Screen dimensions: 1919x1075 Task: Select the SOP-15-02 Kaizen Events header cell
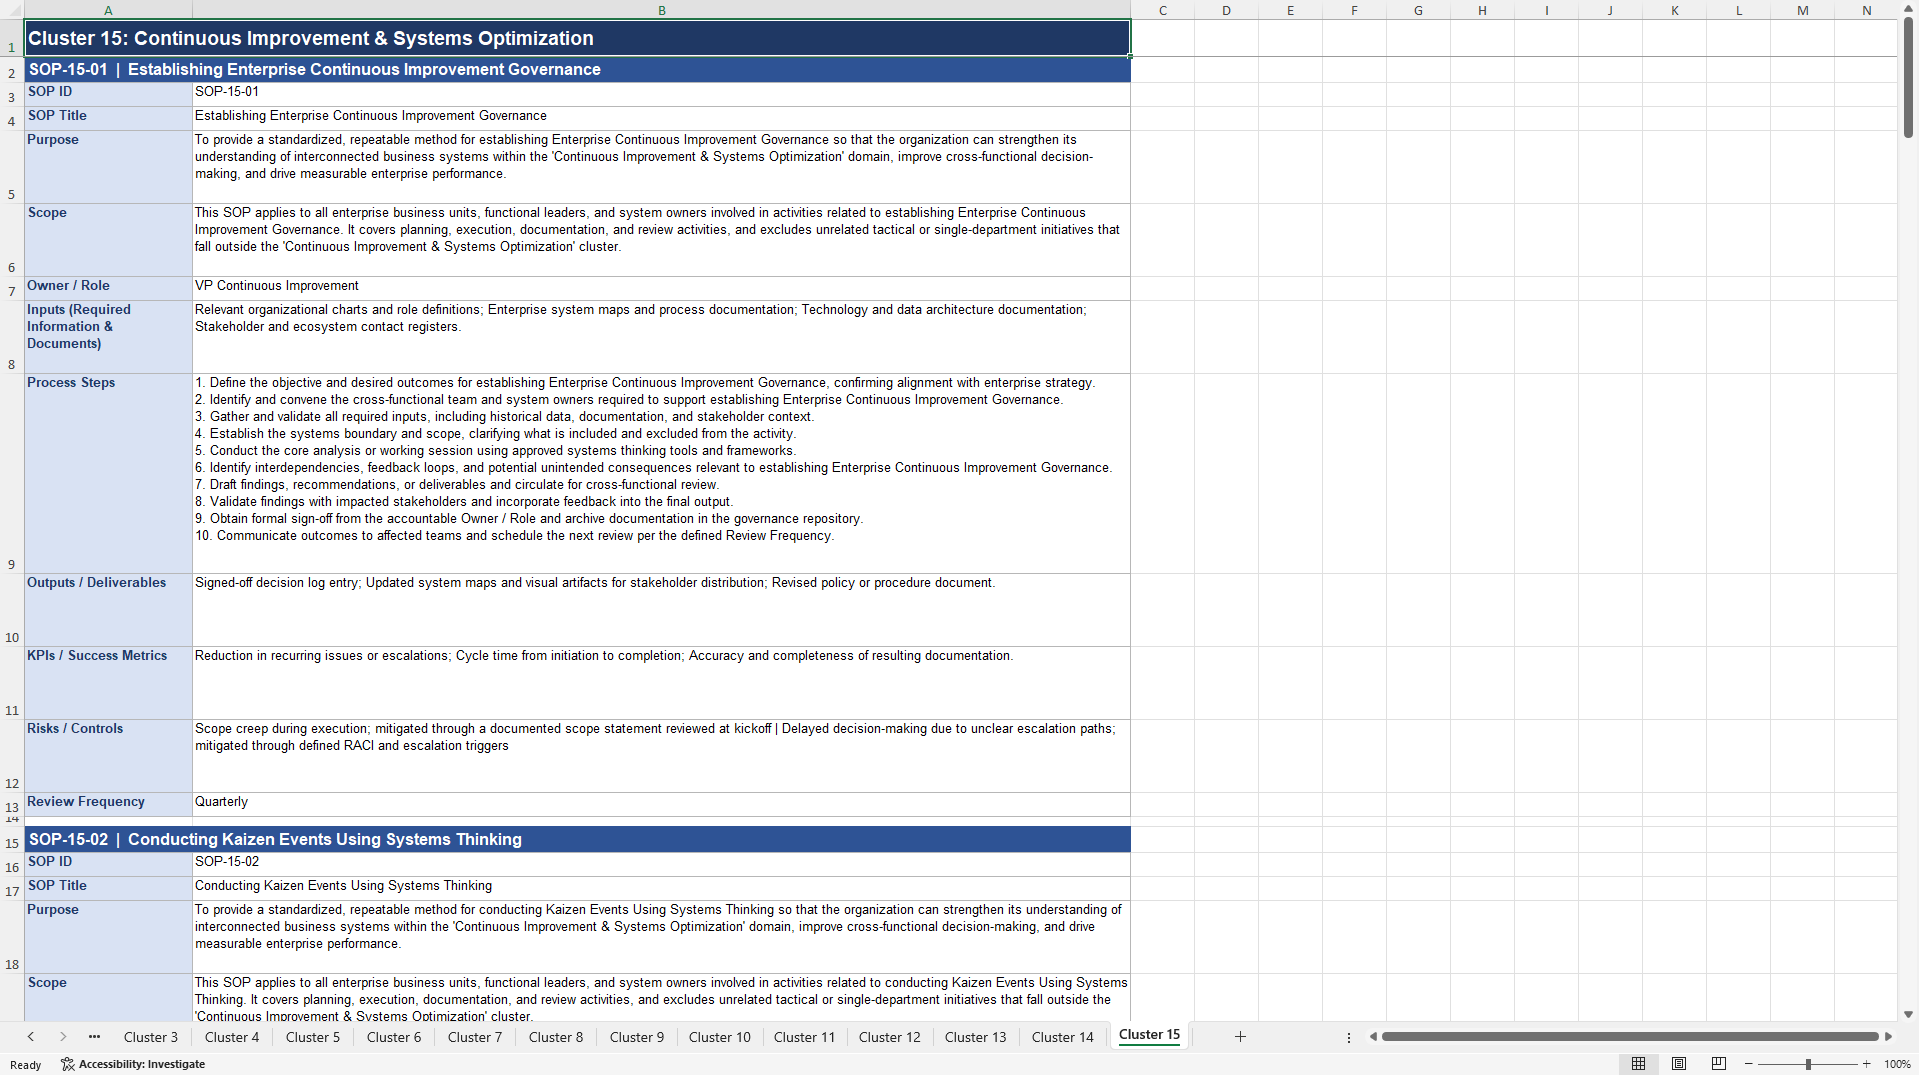pos(577,839)
